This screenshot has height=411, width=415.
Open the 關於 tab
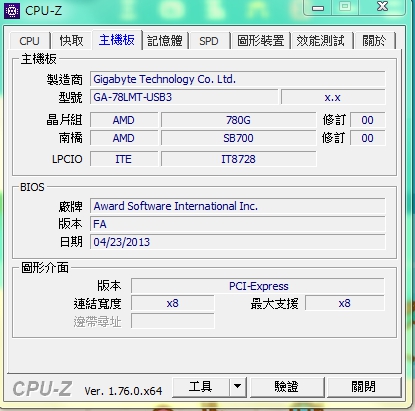coord(374,41)
